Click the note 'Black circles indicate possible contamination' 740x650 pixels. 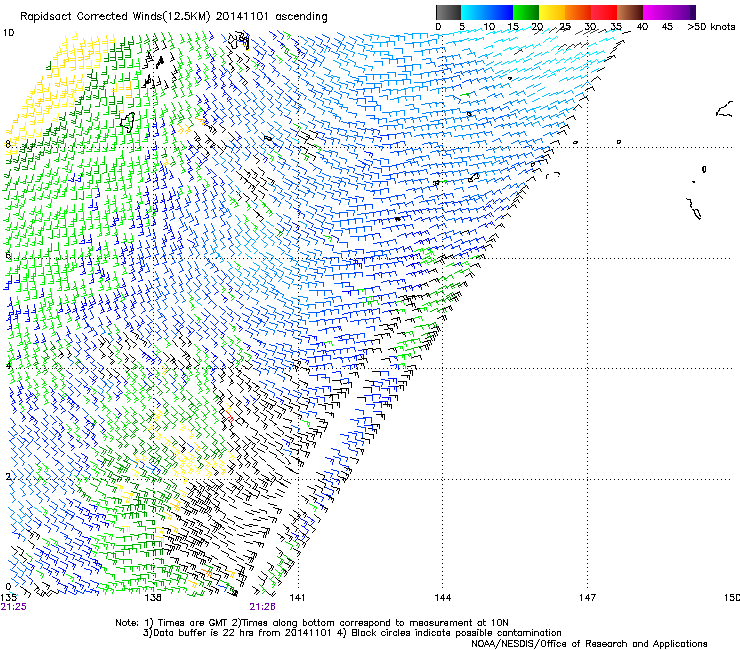456,633
